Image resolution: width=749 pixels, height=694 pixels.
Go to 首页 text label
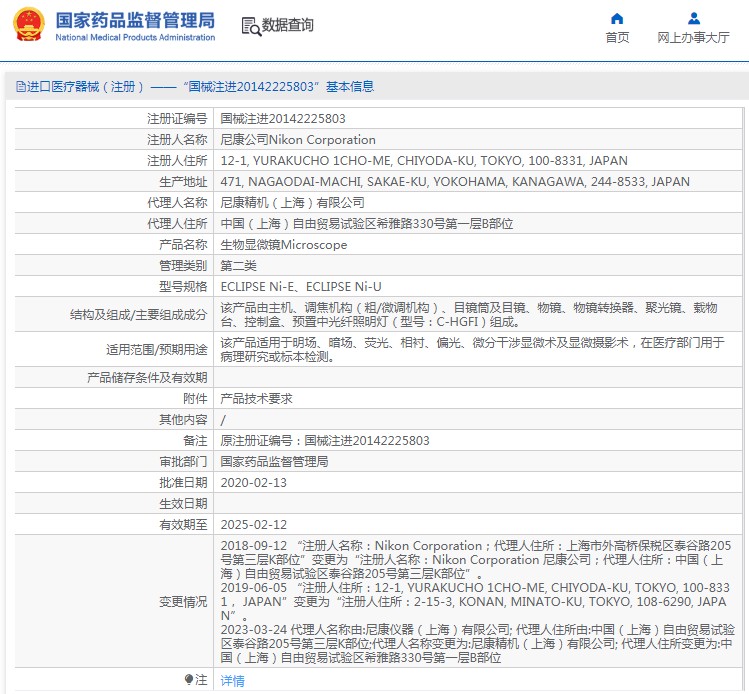coord(617,38)
